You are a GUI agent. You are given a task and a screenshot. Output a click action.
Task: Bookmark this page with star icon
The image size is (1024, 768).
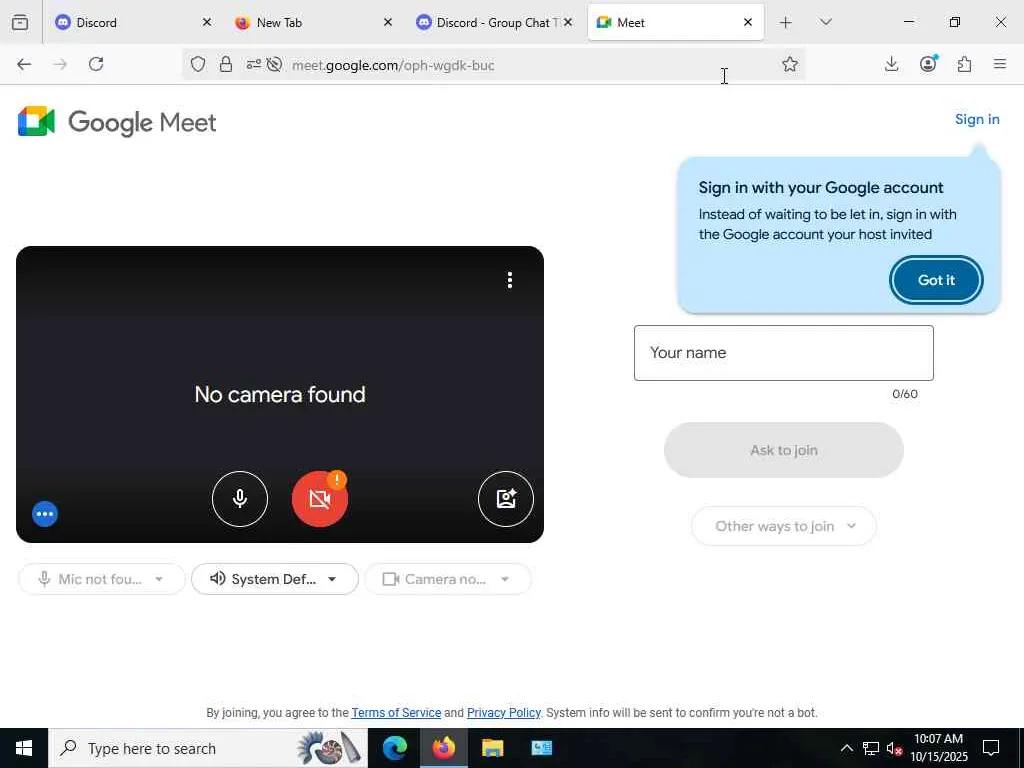pos(790,64)
